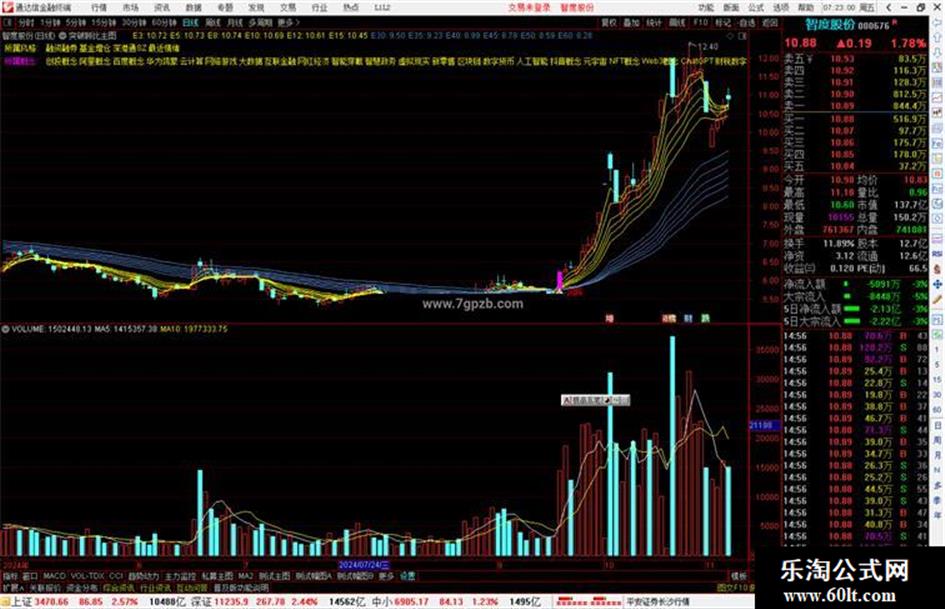
Task: Select the MACD indicator tab
Action: click(x=54, y=576)
